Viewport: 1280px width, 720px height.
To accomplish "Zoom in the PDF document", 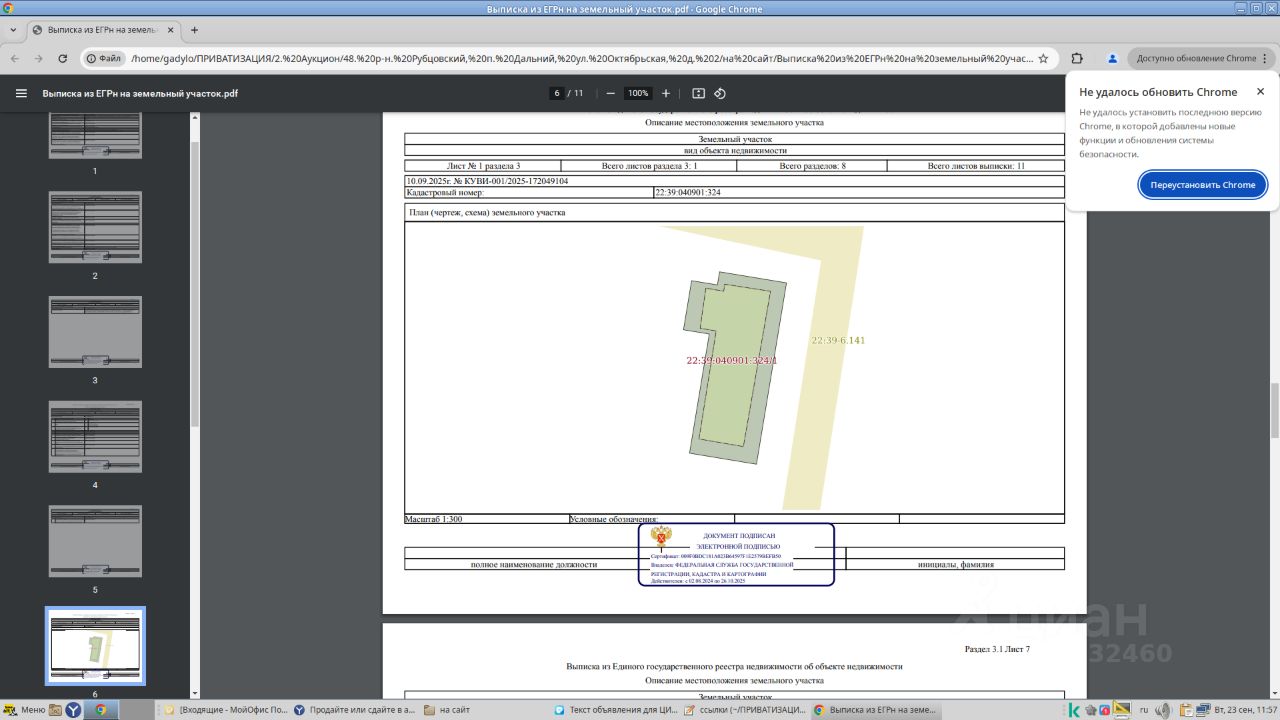I will point(666,93).
